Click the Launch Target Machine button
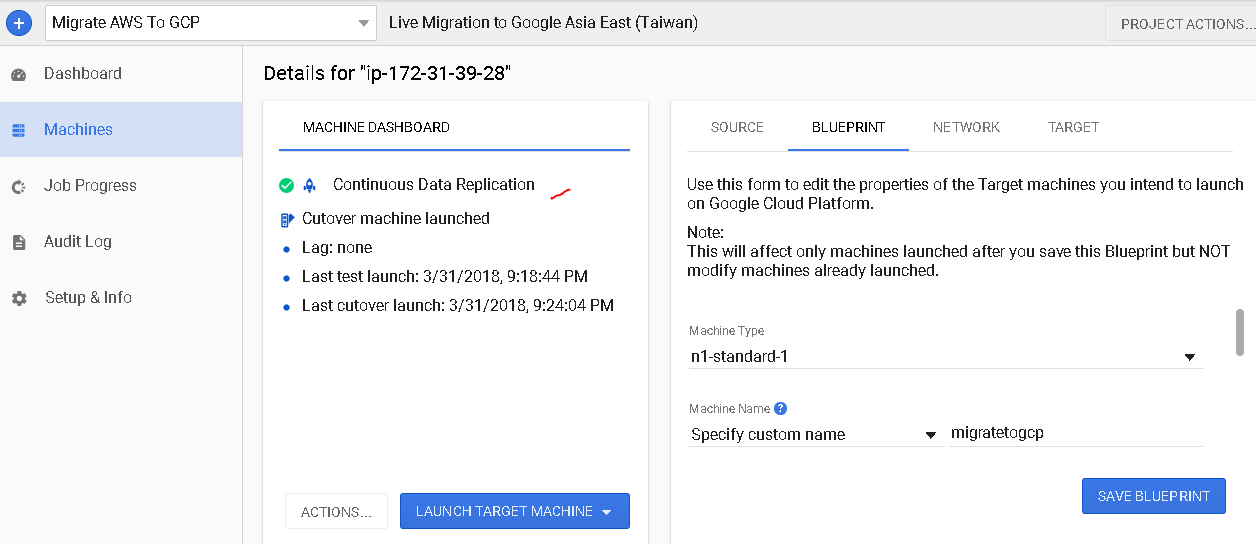The width and height of the screenshot is (1256, 544). [514, 511]
